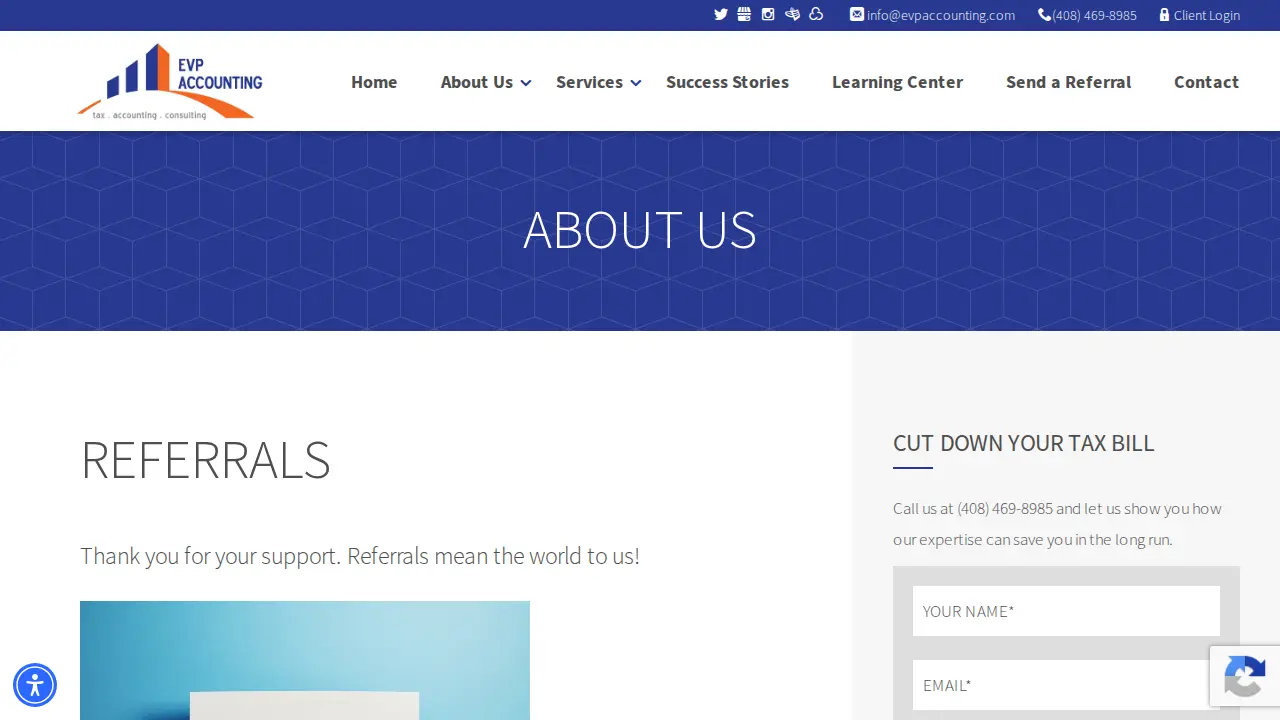This screenshot has height=720, width=1280.
Task: Expand the Services dropdown chevron
Action: [636, 83]
